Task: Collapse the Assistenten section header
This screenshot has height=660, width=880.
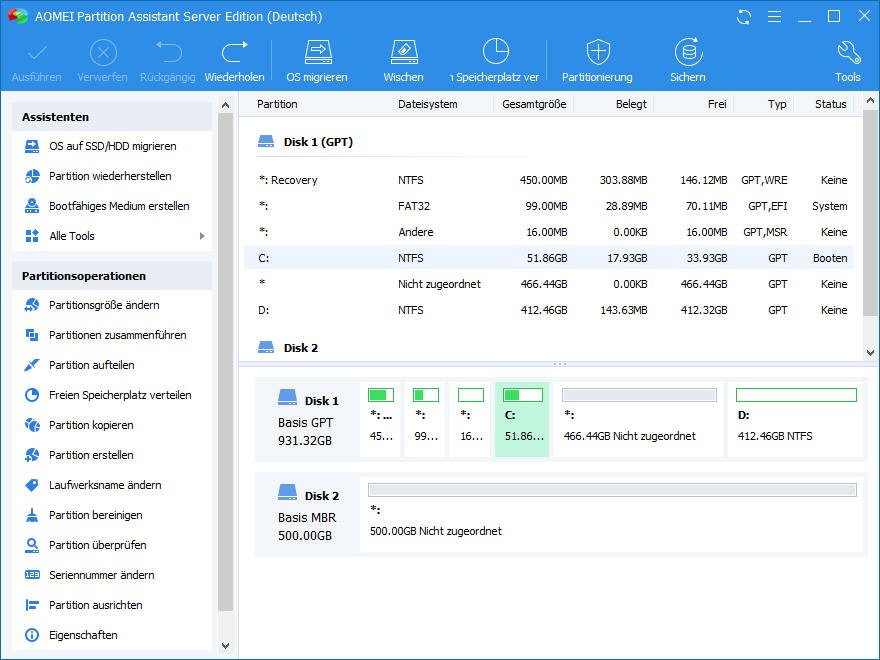Action: 112,117
